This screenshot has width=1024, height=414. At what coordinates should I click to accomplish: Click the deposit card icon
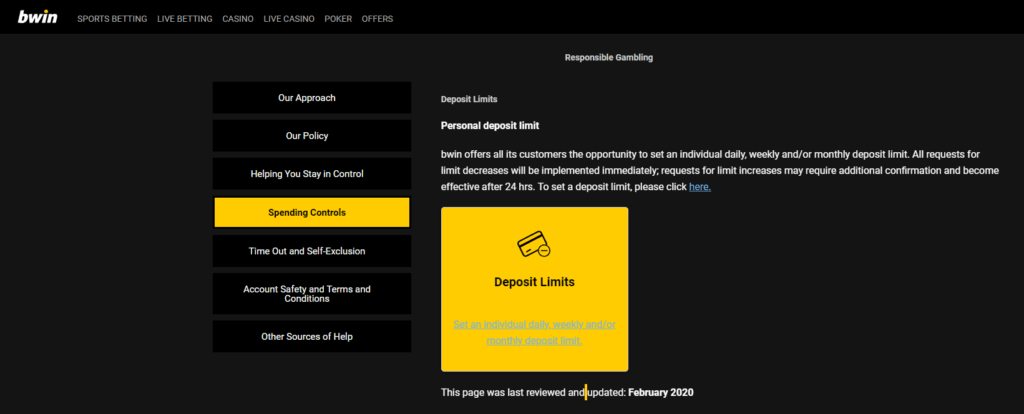(534, 244)
